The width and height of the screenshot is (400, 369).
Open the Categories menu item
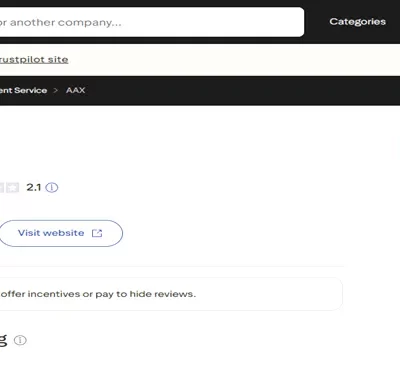pos(358,22)
